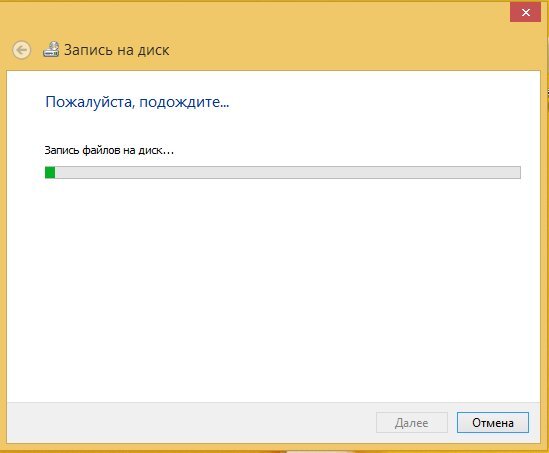Screen dimensions: 549x453
Task: Click the green filled progress segment
Action: click(50, 173)
